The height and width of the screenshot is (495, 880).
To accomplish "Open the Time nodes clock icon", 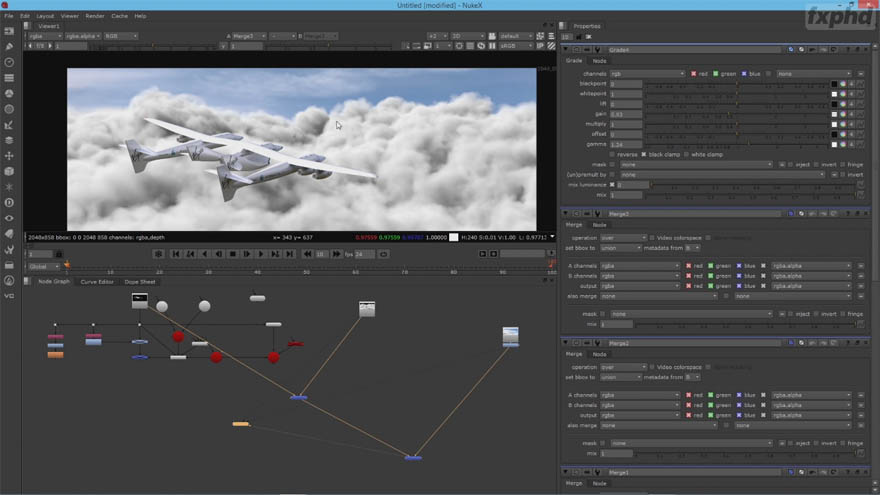I will click(9, 62).
